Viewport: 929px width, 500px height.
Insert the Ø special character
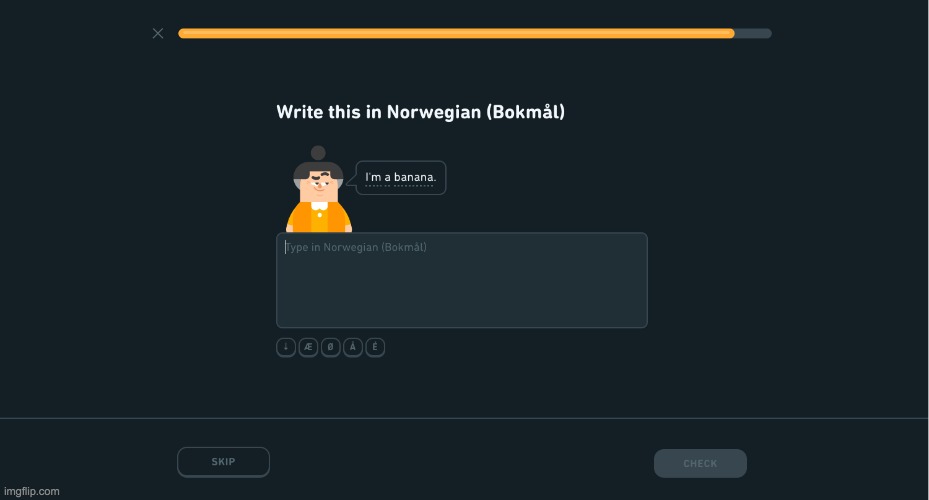point(331,347)
